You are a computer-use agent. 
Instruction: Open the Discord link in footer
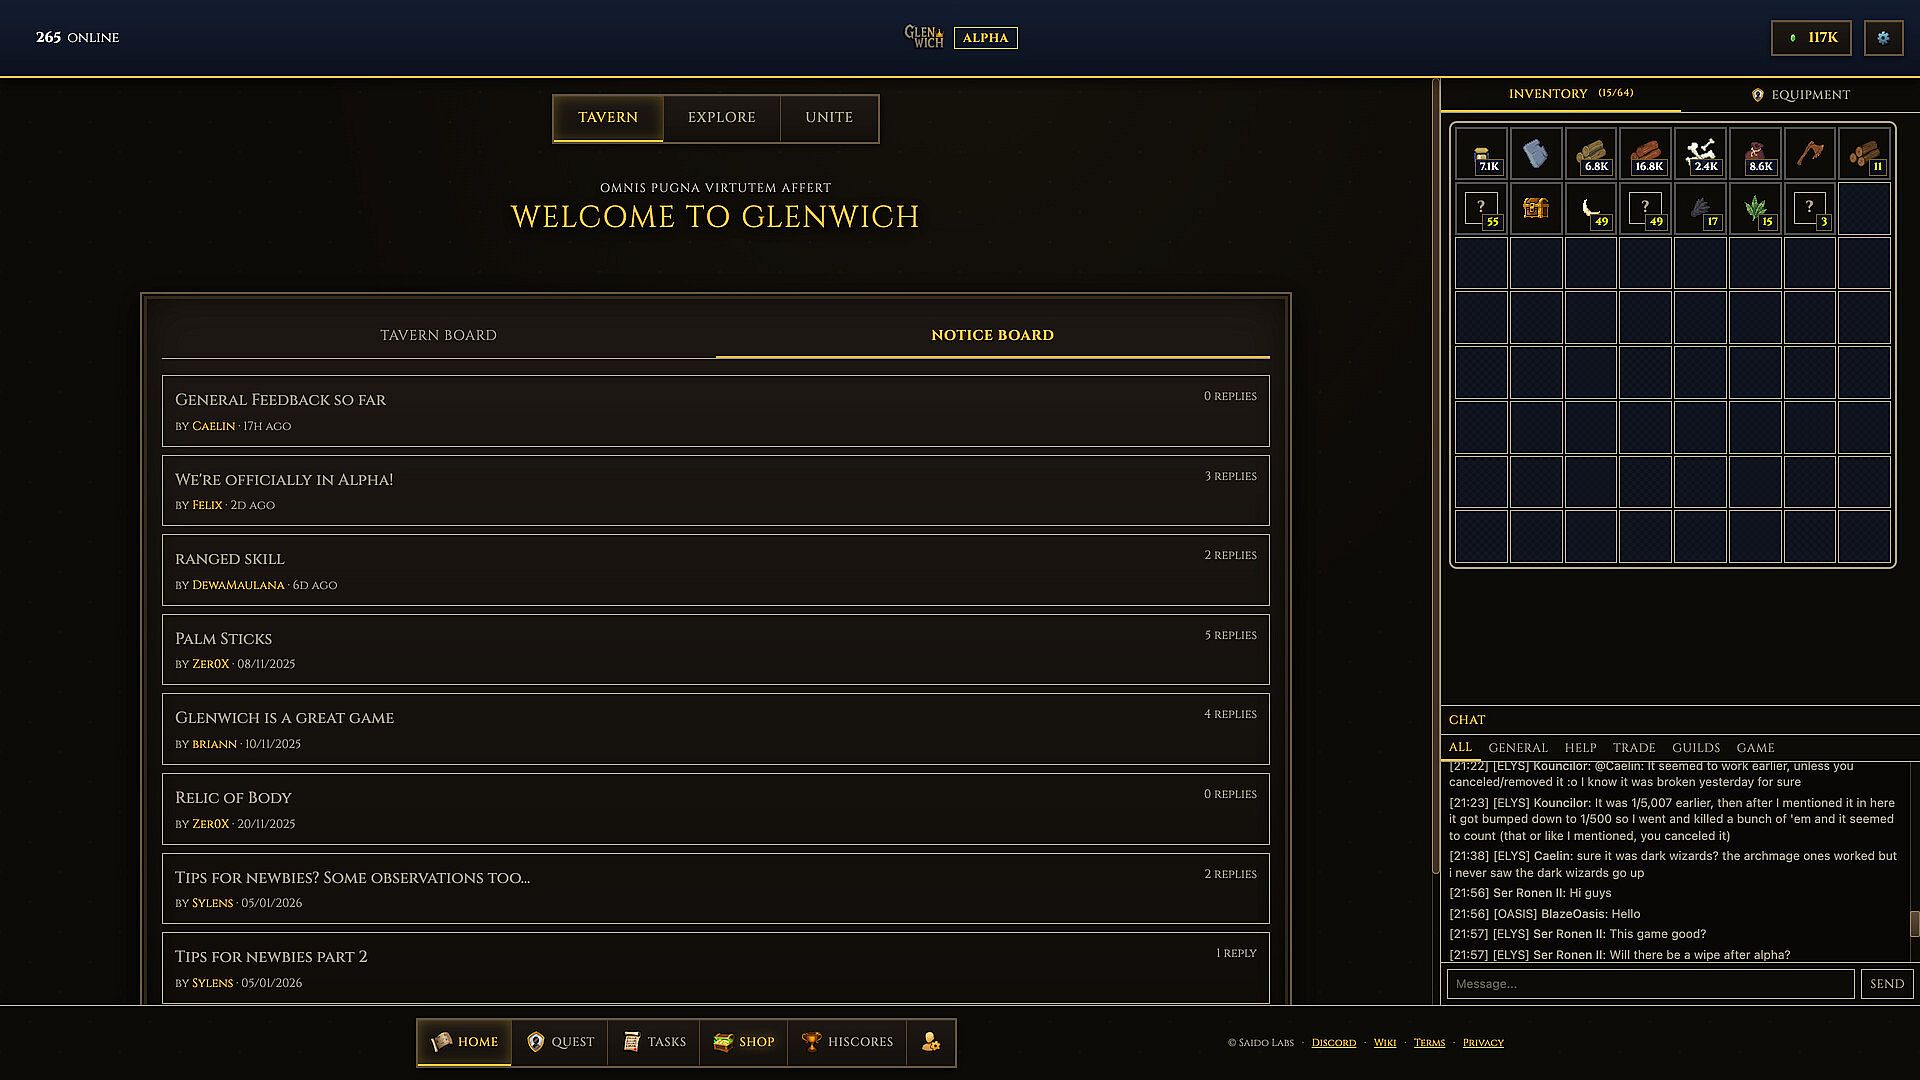point(1333,1043)
